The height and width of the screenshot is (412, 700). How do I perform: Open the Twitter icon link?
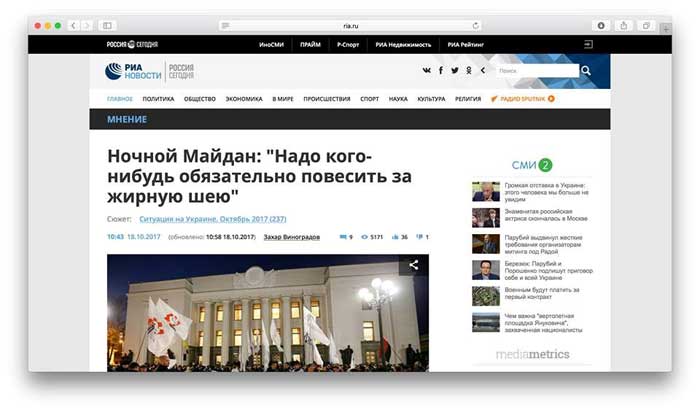455,71
